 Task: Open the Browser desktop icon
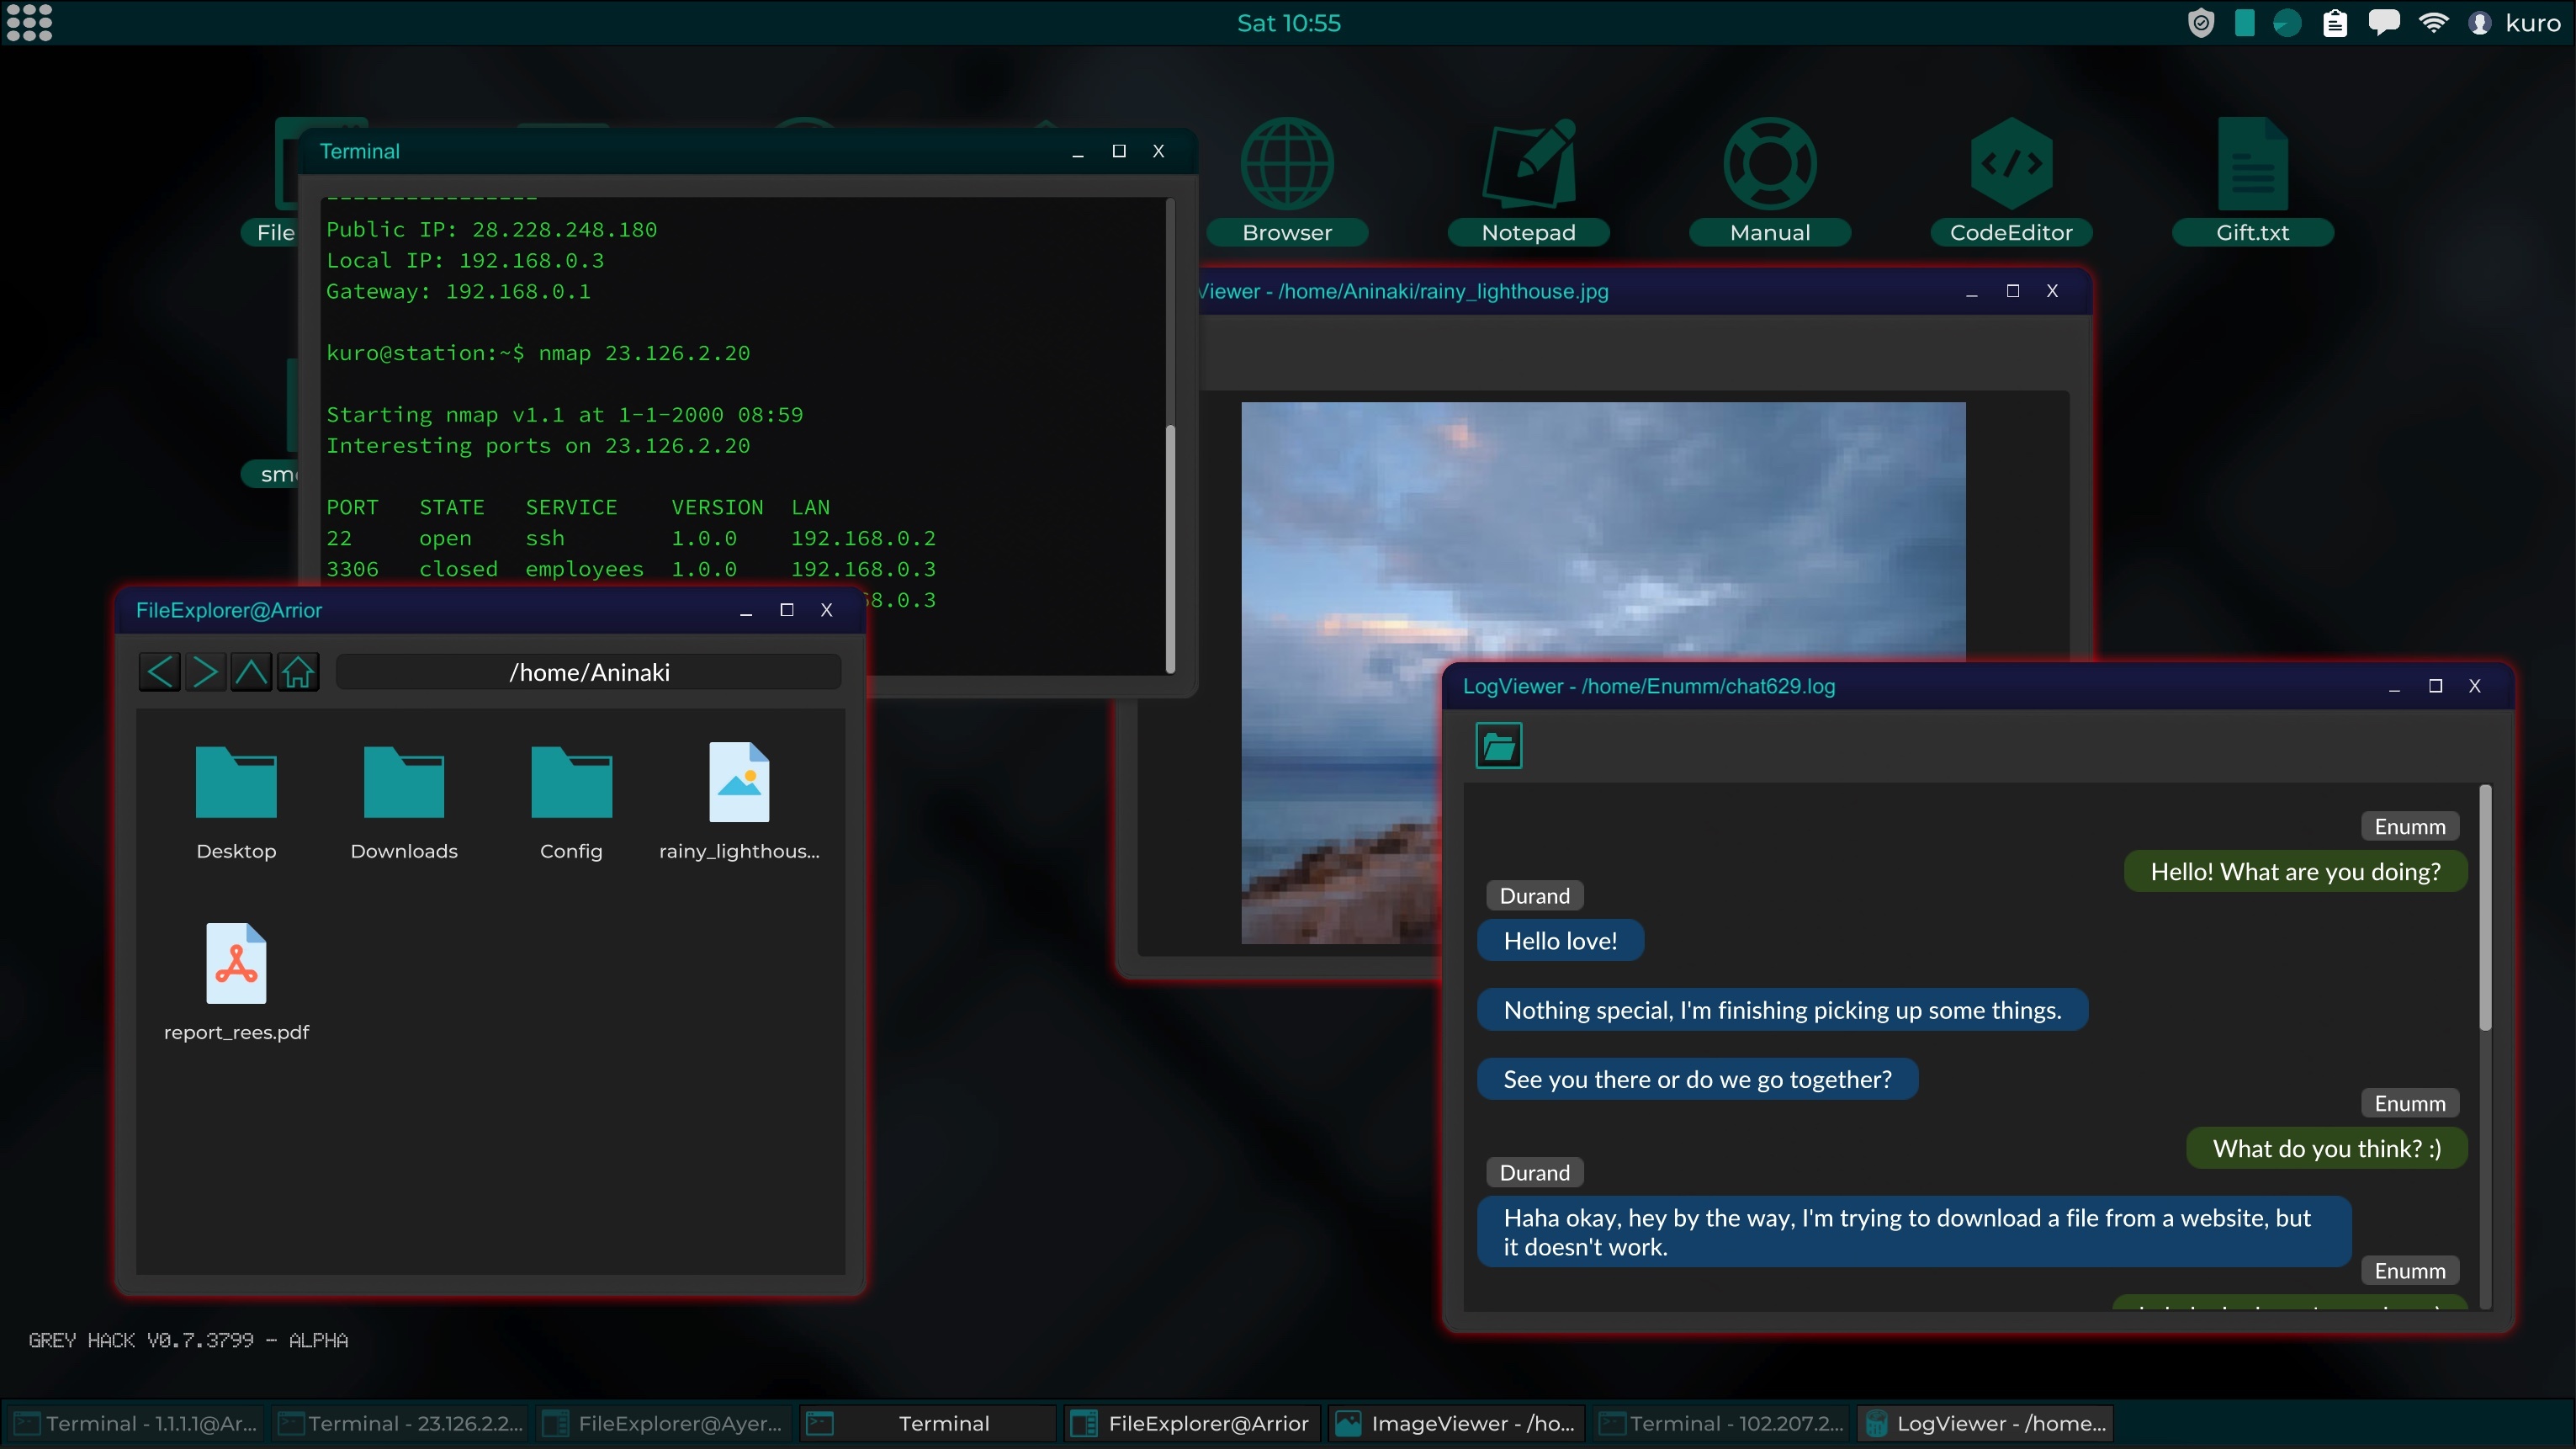(1287, 165)
